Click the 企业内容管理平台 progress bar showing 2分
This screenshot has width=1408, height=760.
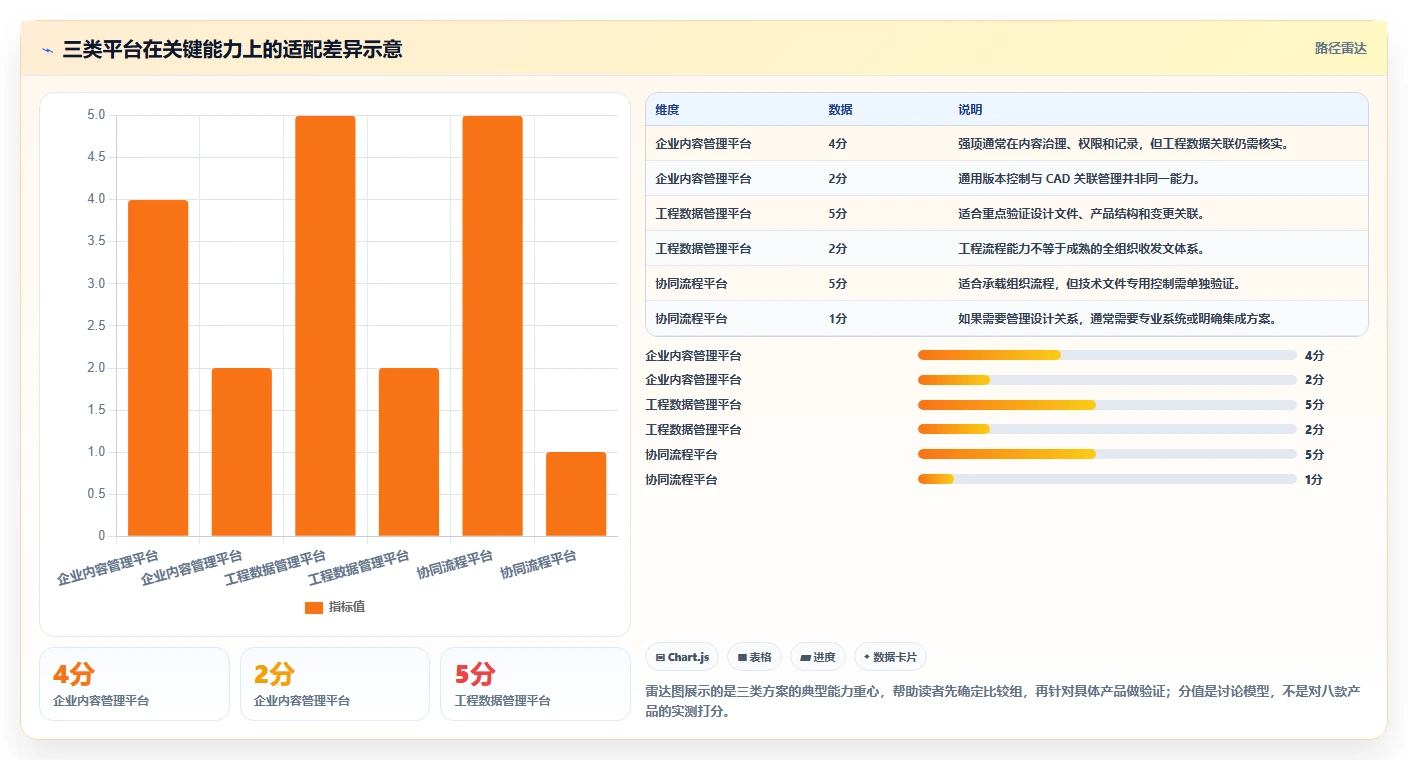(x=1107, y=380)
